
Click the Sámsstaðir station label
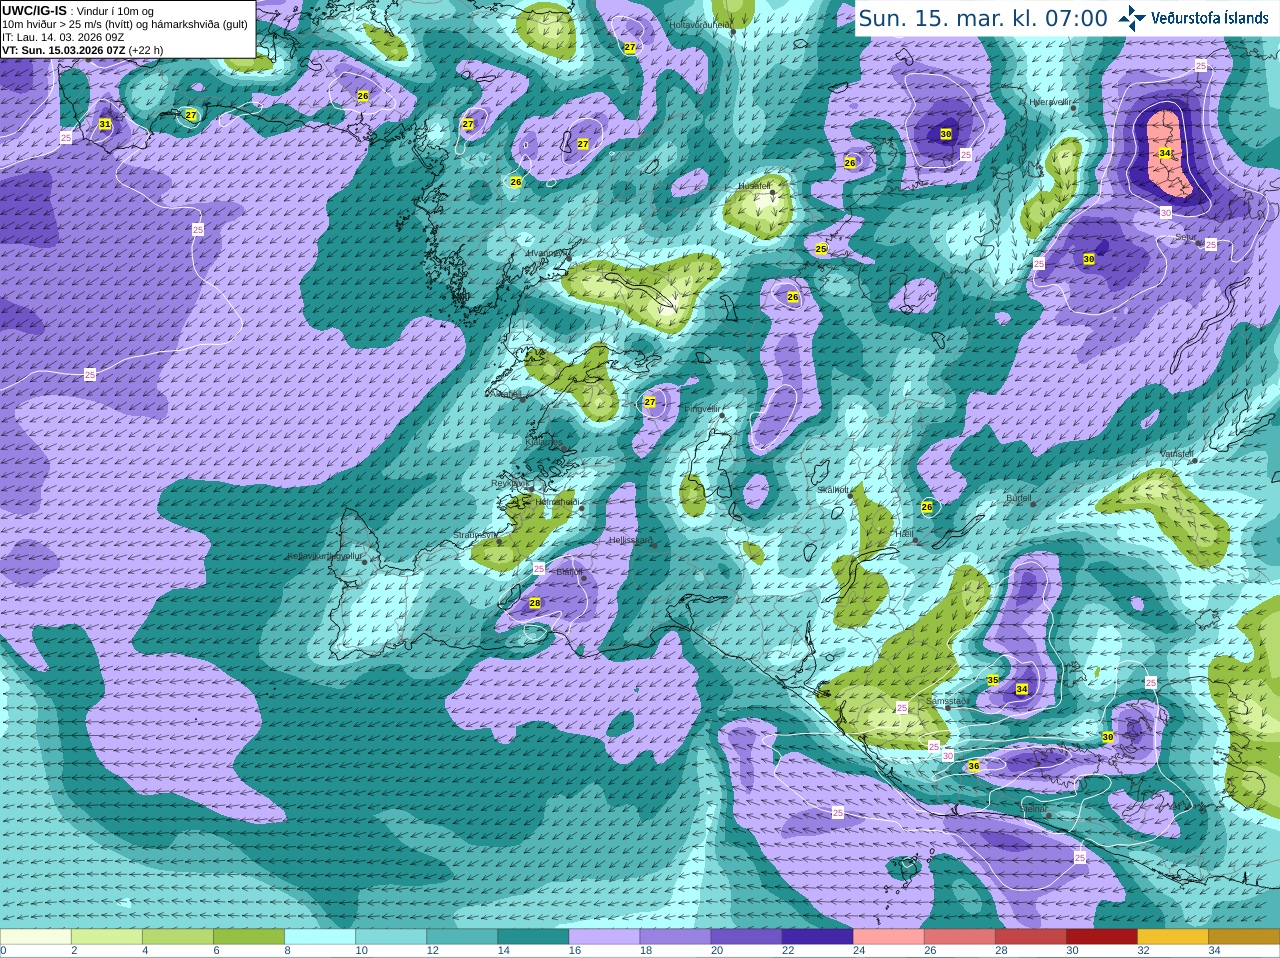tap(946, 702)
